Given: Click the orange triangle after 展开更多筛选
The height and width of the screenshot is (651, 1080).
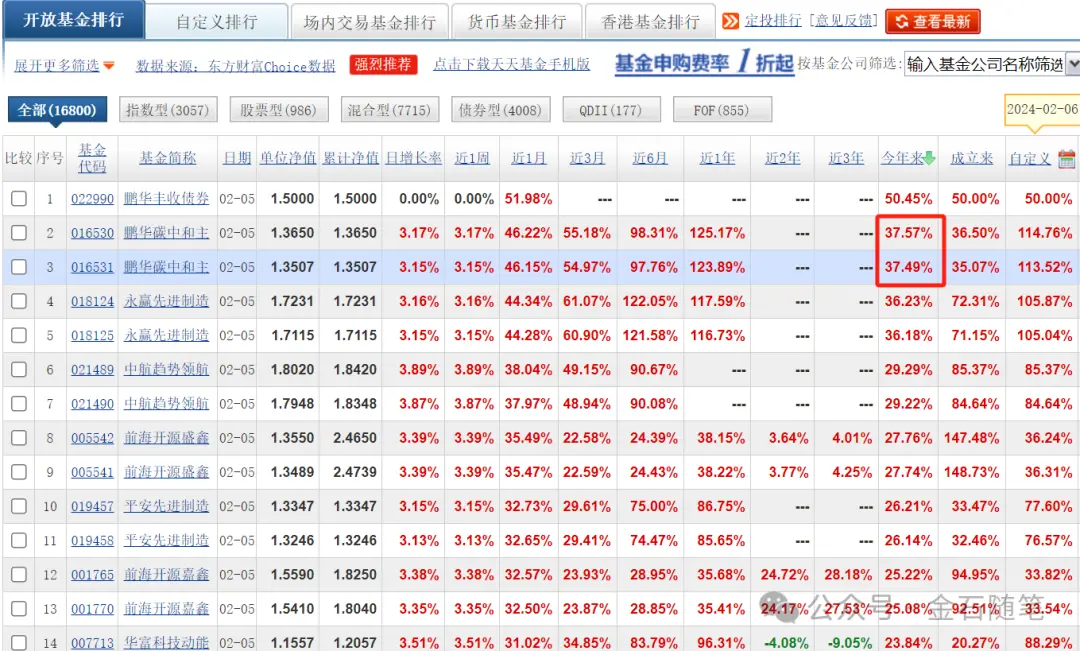Looking at the screenshot, I should (109, 66).
